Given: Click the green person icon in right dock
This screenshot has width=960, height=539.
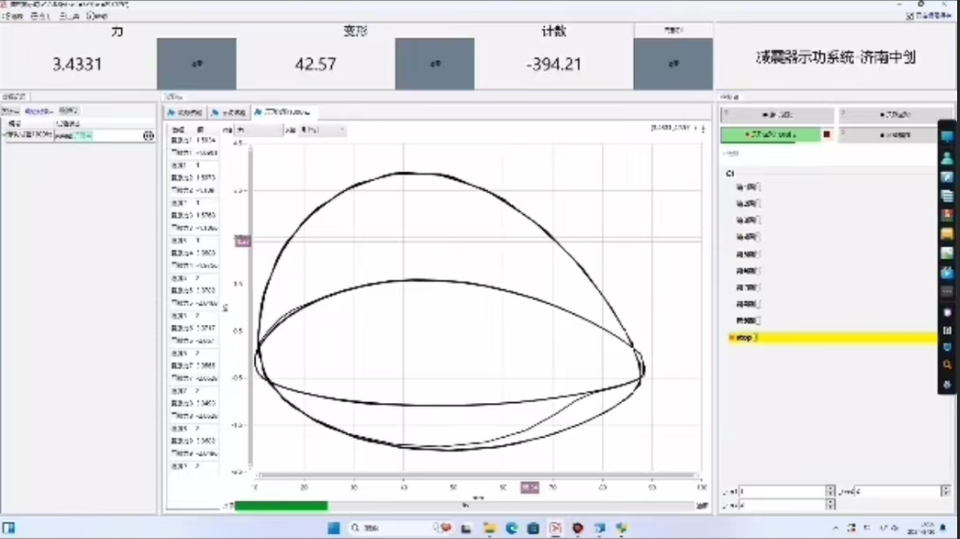Looking at the screenshot, I should pos(947,157).
